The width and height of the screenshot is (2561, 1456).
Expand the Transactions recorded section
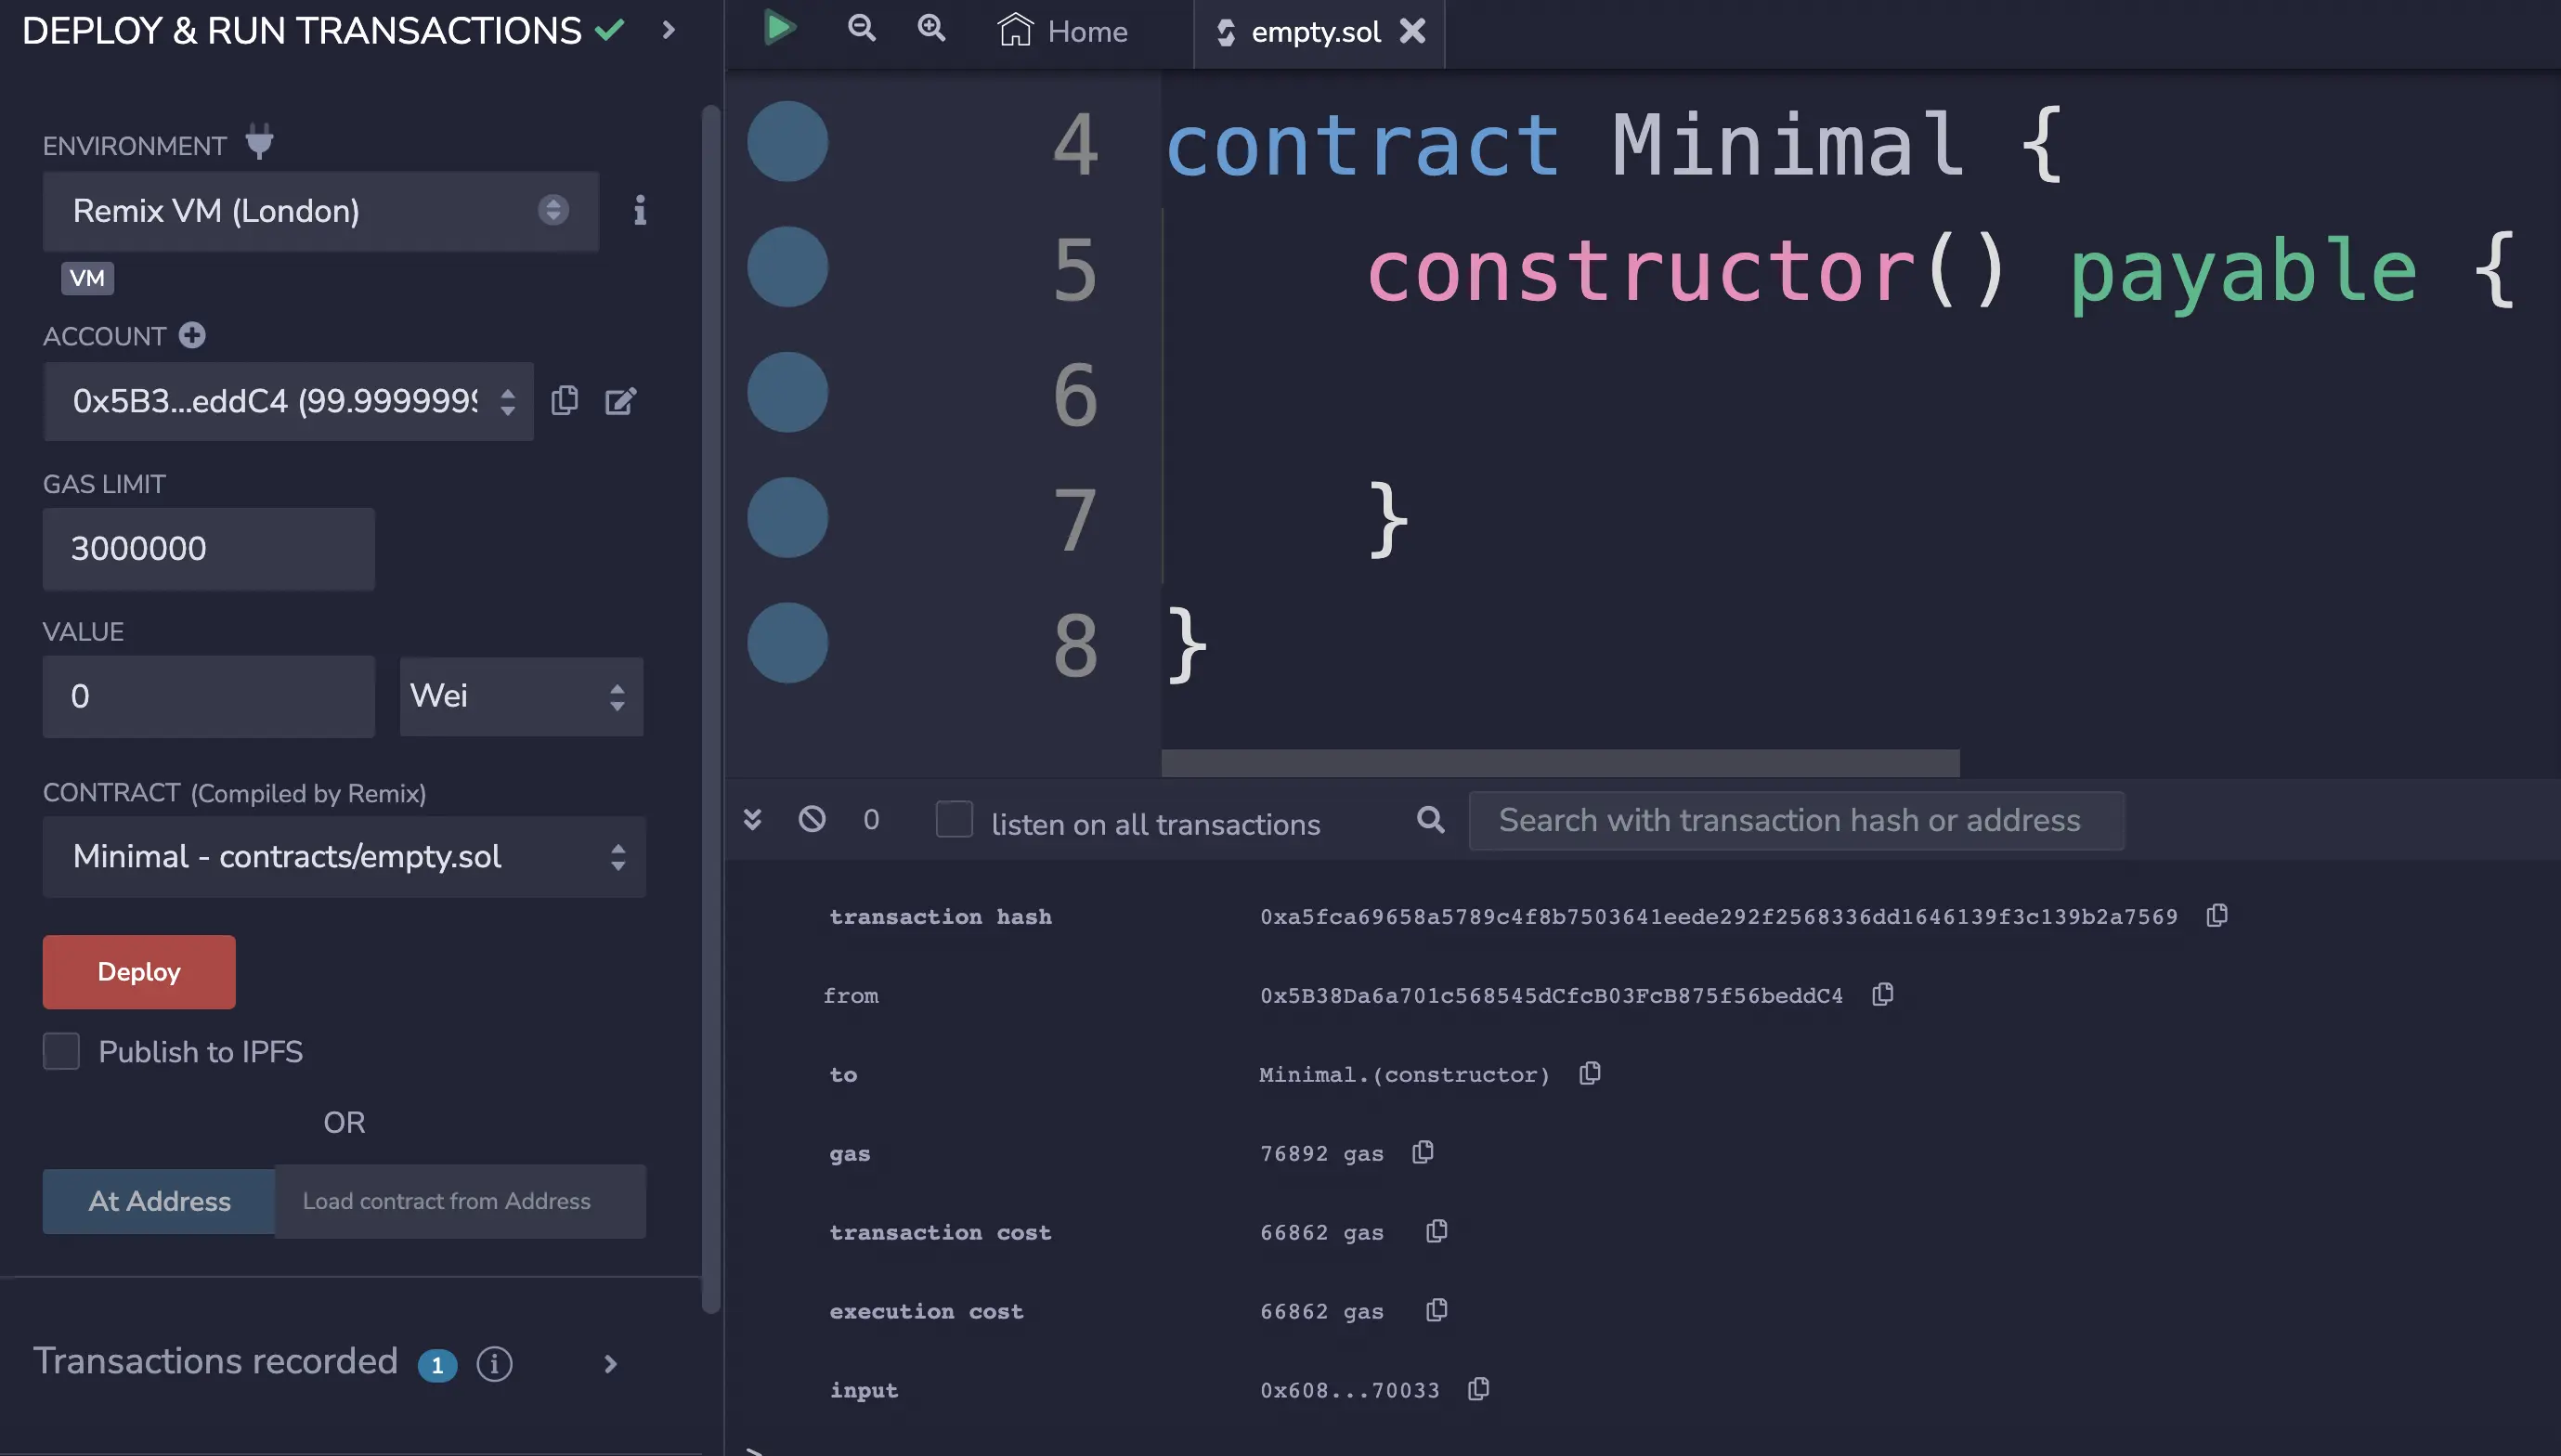[x=608, y=1361]
